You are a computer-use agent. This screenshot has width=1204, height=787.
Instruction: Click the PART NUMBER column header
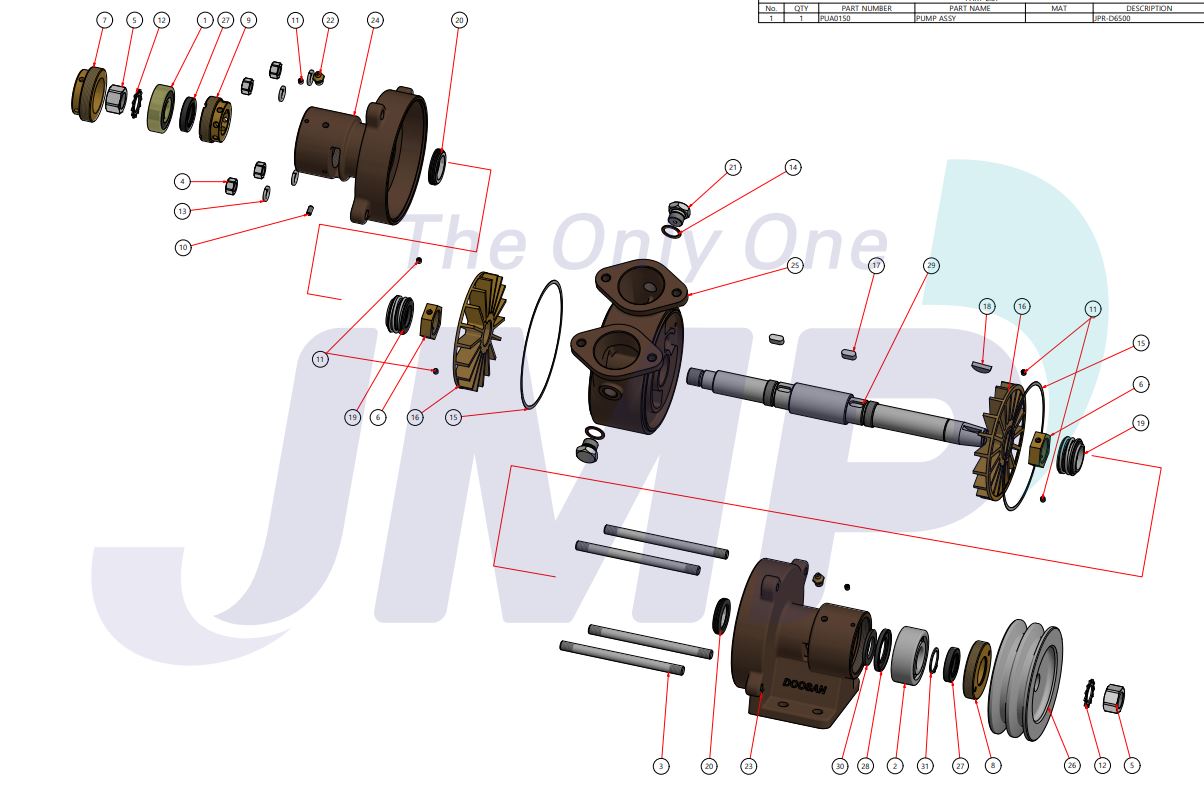click(865, 8)
